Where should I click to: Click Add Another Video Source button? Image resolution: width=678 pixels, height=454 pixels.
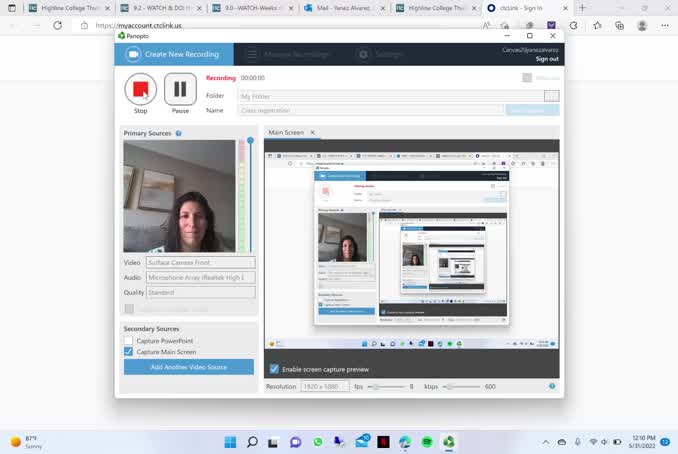(x=189, y=367)
